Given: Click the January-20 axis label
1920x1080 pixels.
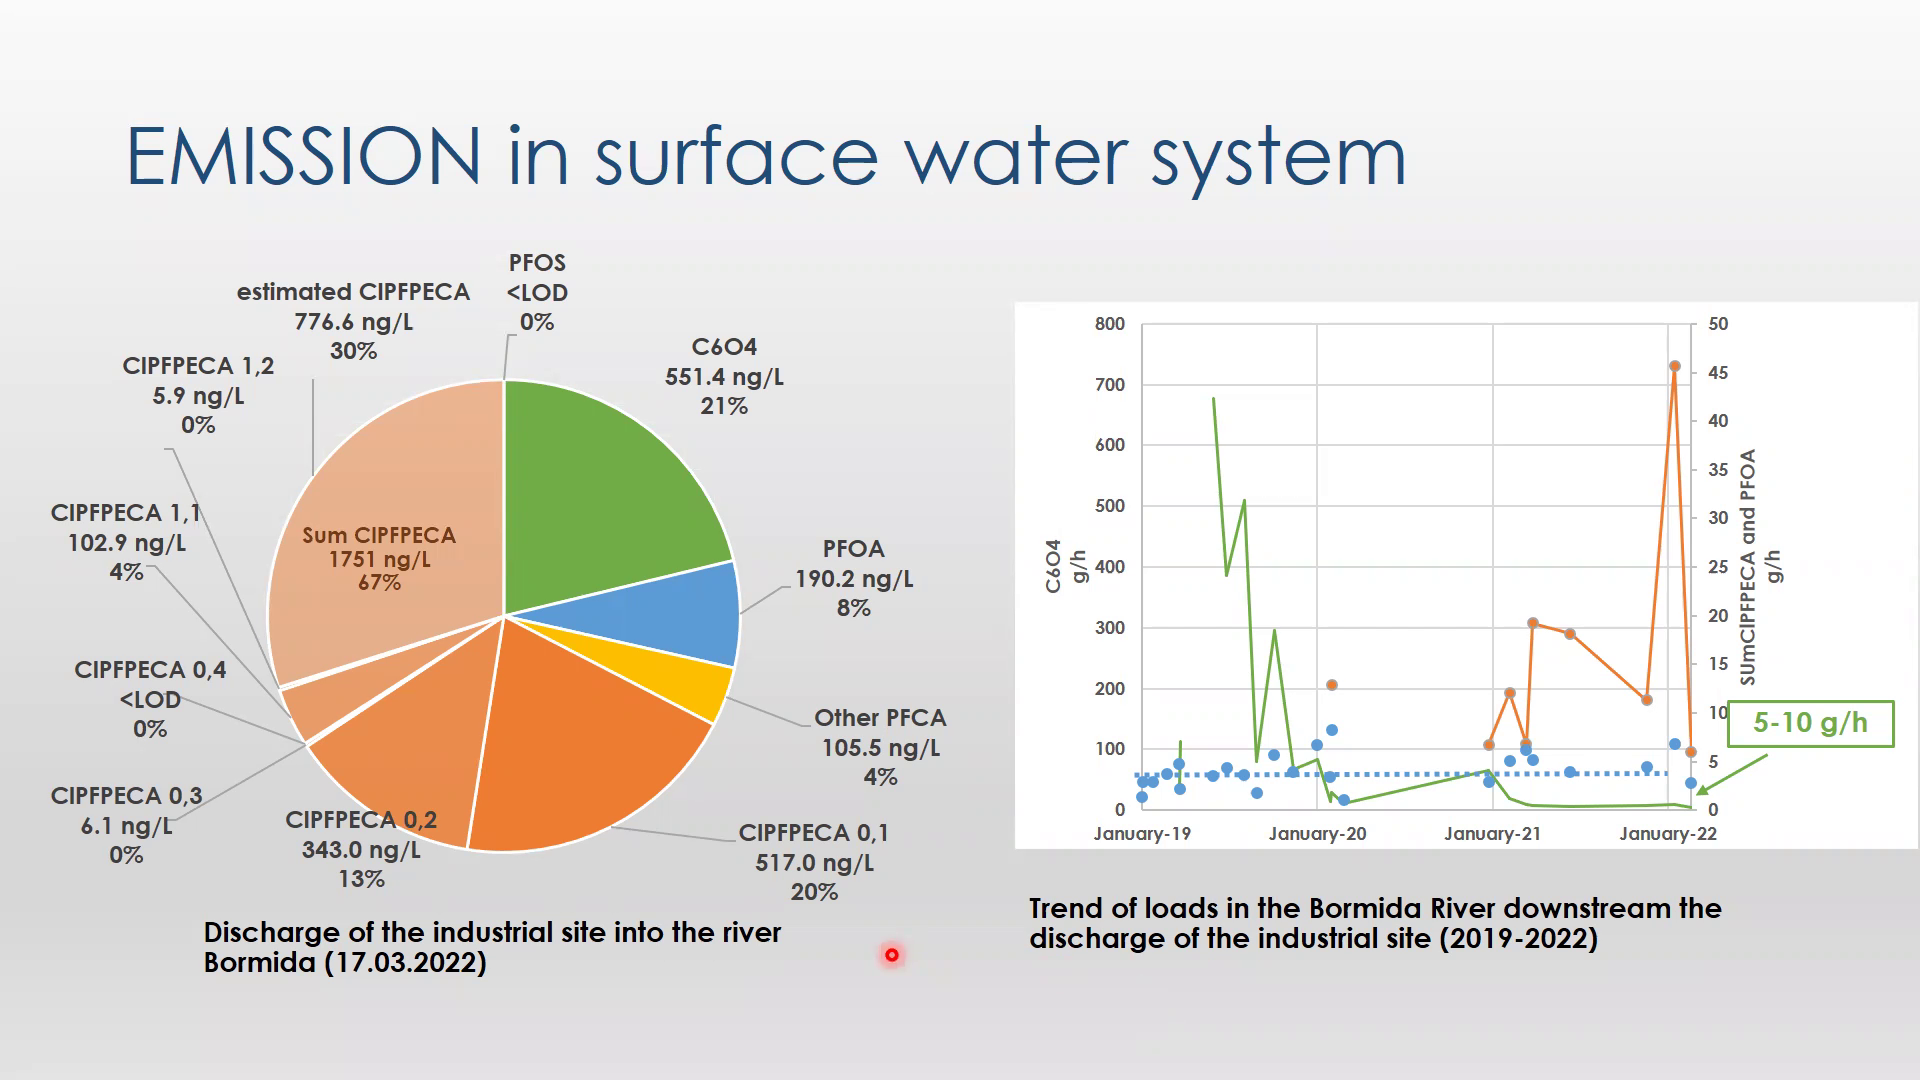Looking at the screenshot, I should (1317, 834).
